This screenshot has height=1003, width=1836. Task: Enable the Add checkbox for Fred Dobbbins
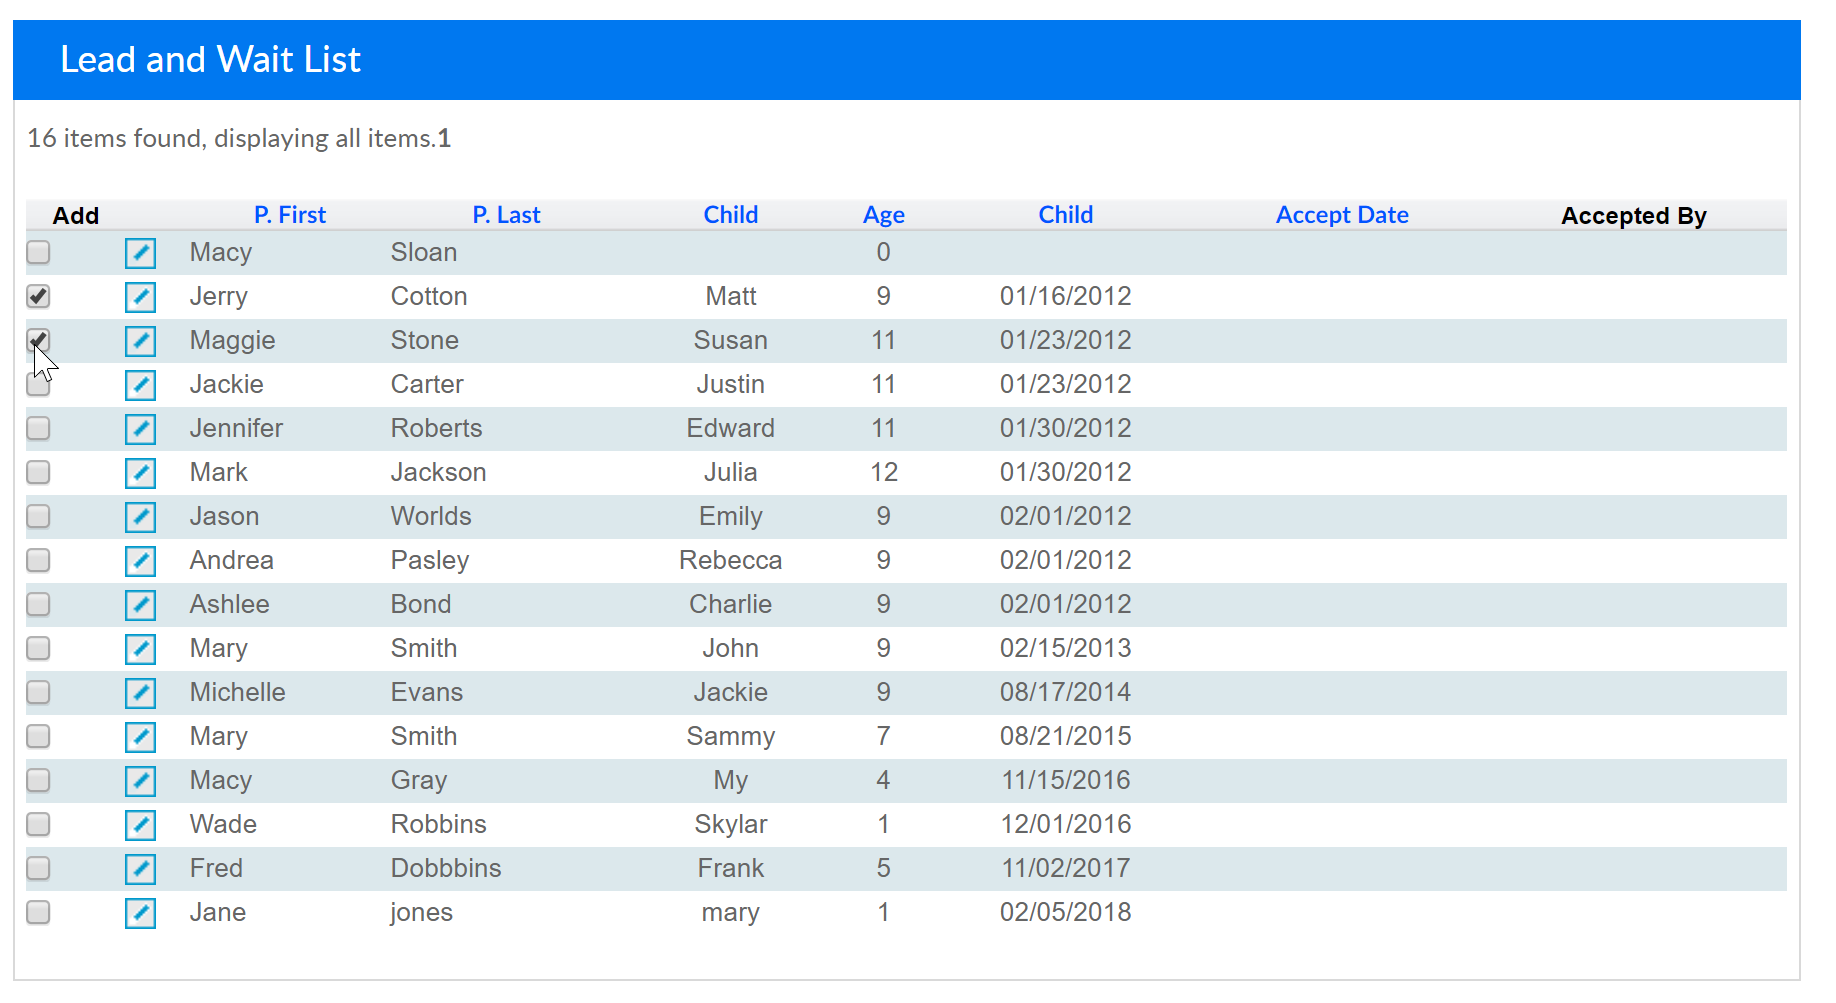point(38,868)
